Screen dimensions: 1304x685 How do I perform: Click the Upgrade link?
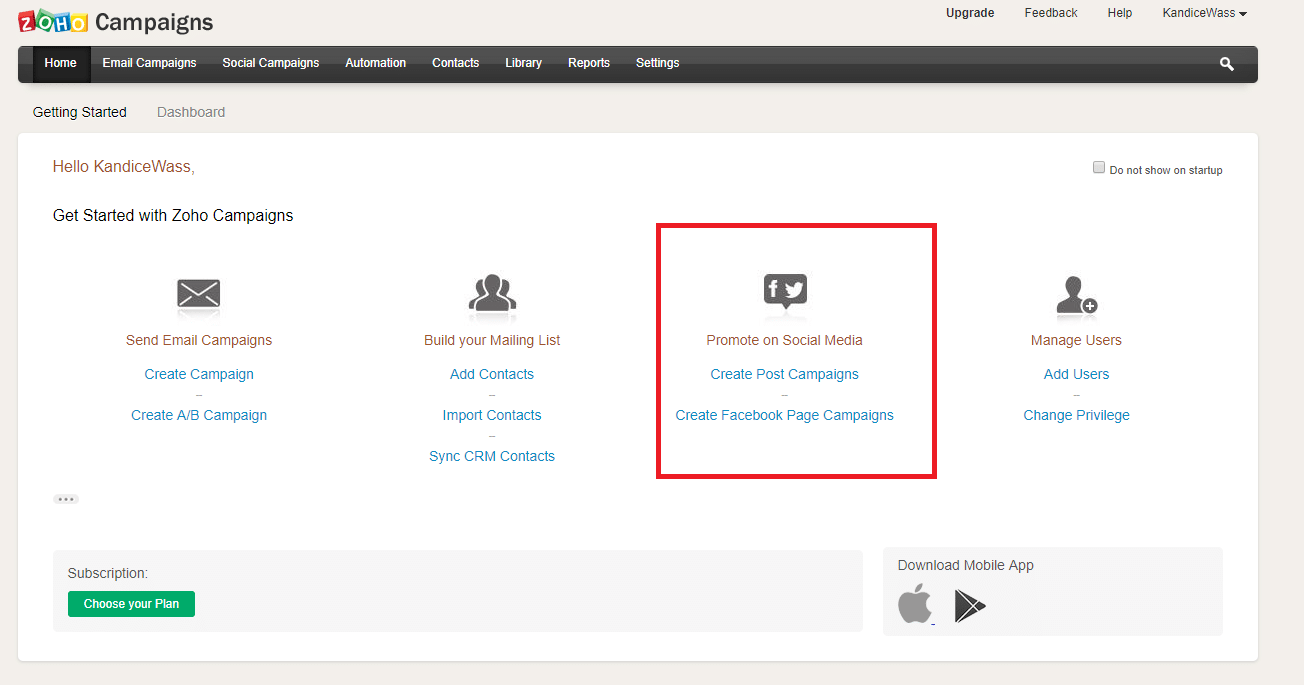[x=970, y=13]
